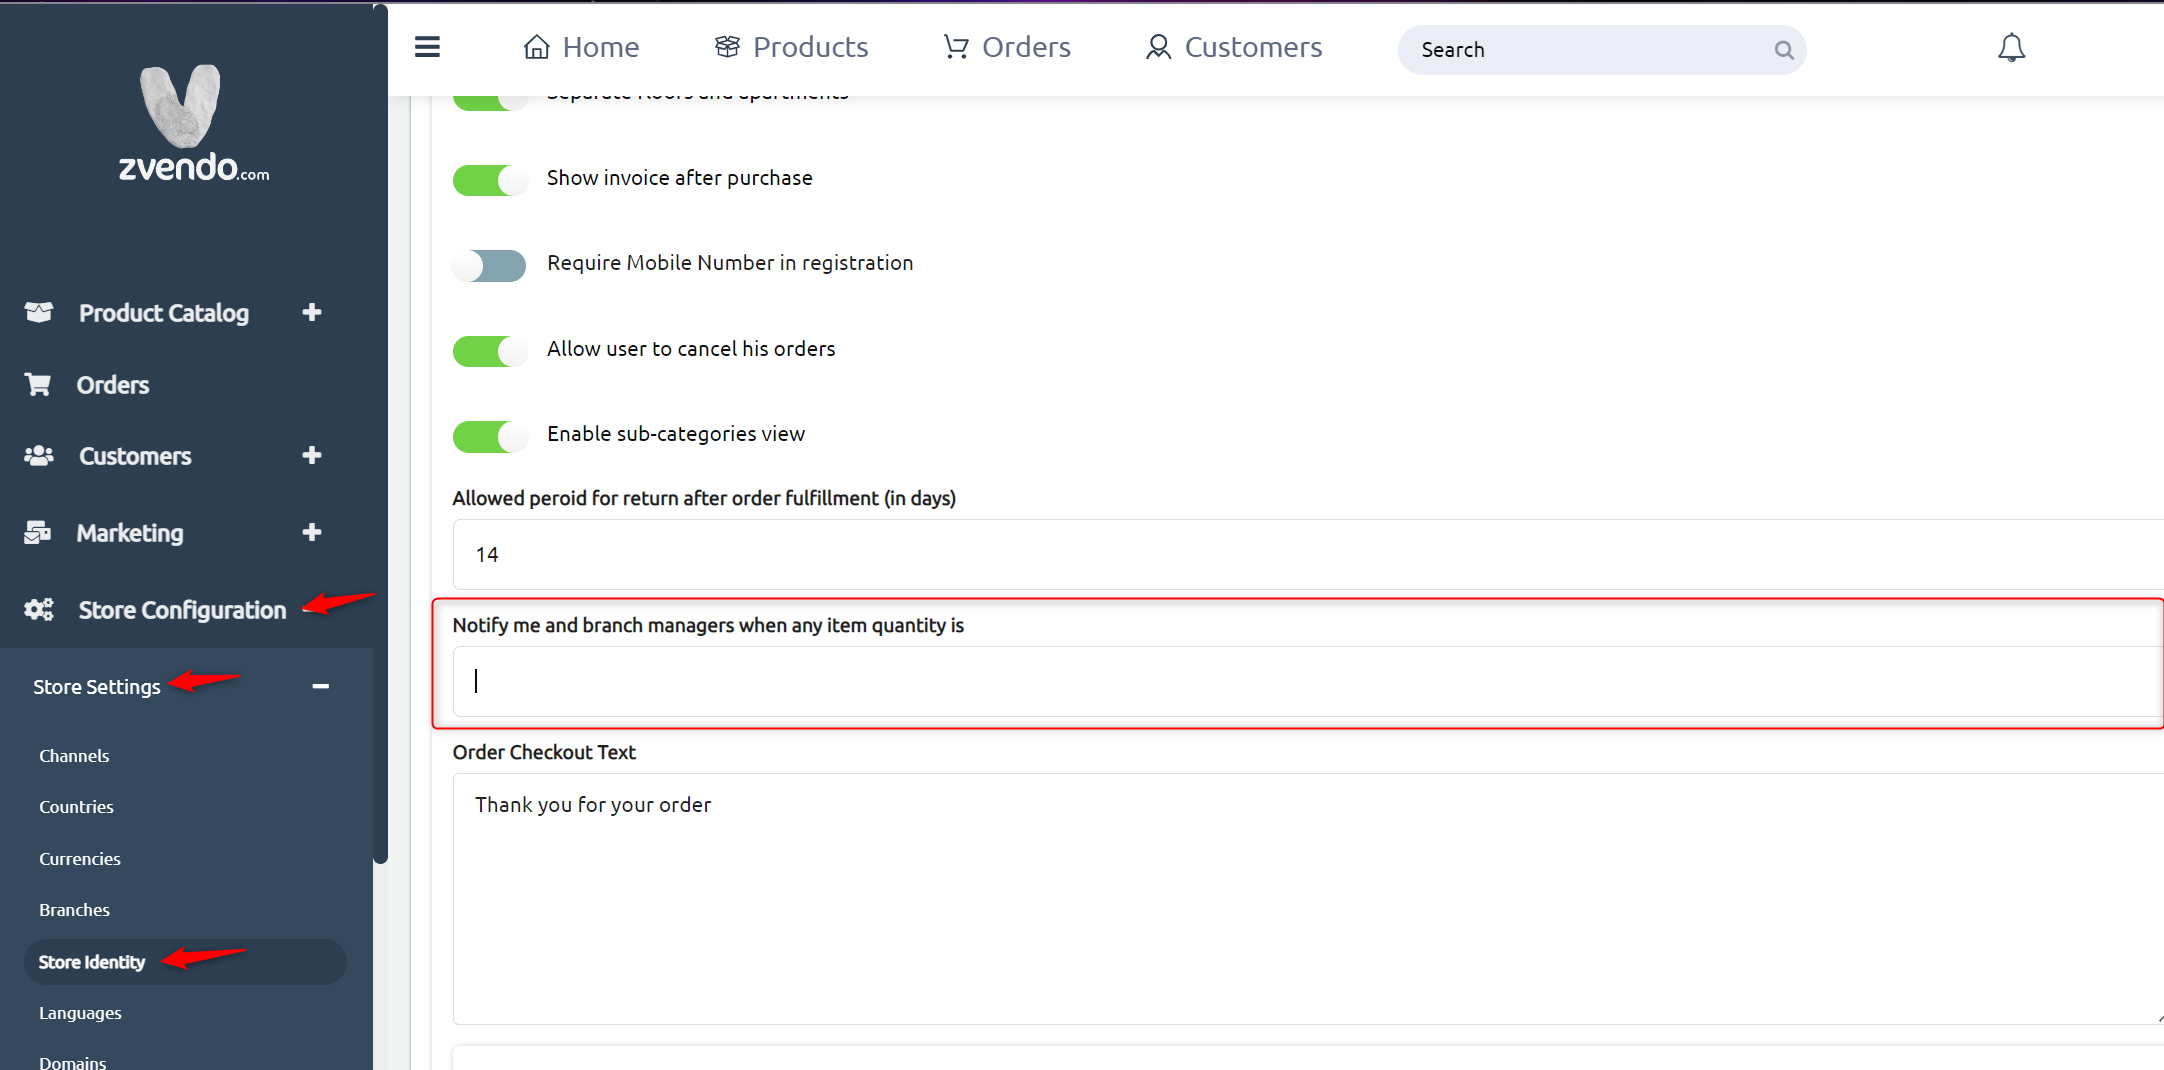Open Branches settings link
Viewport: 2164px width, 1070px height.
tap(74, 910)
